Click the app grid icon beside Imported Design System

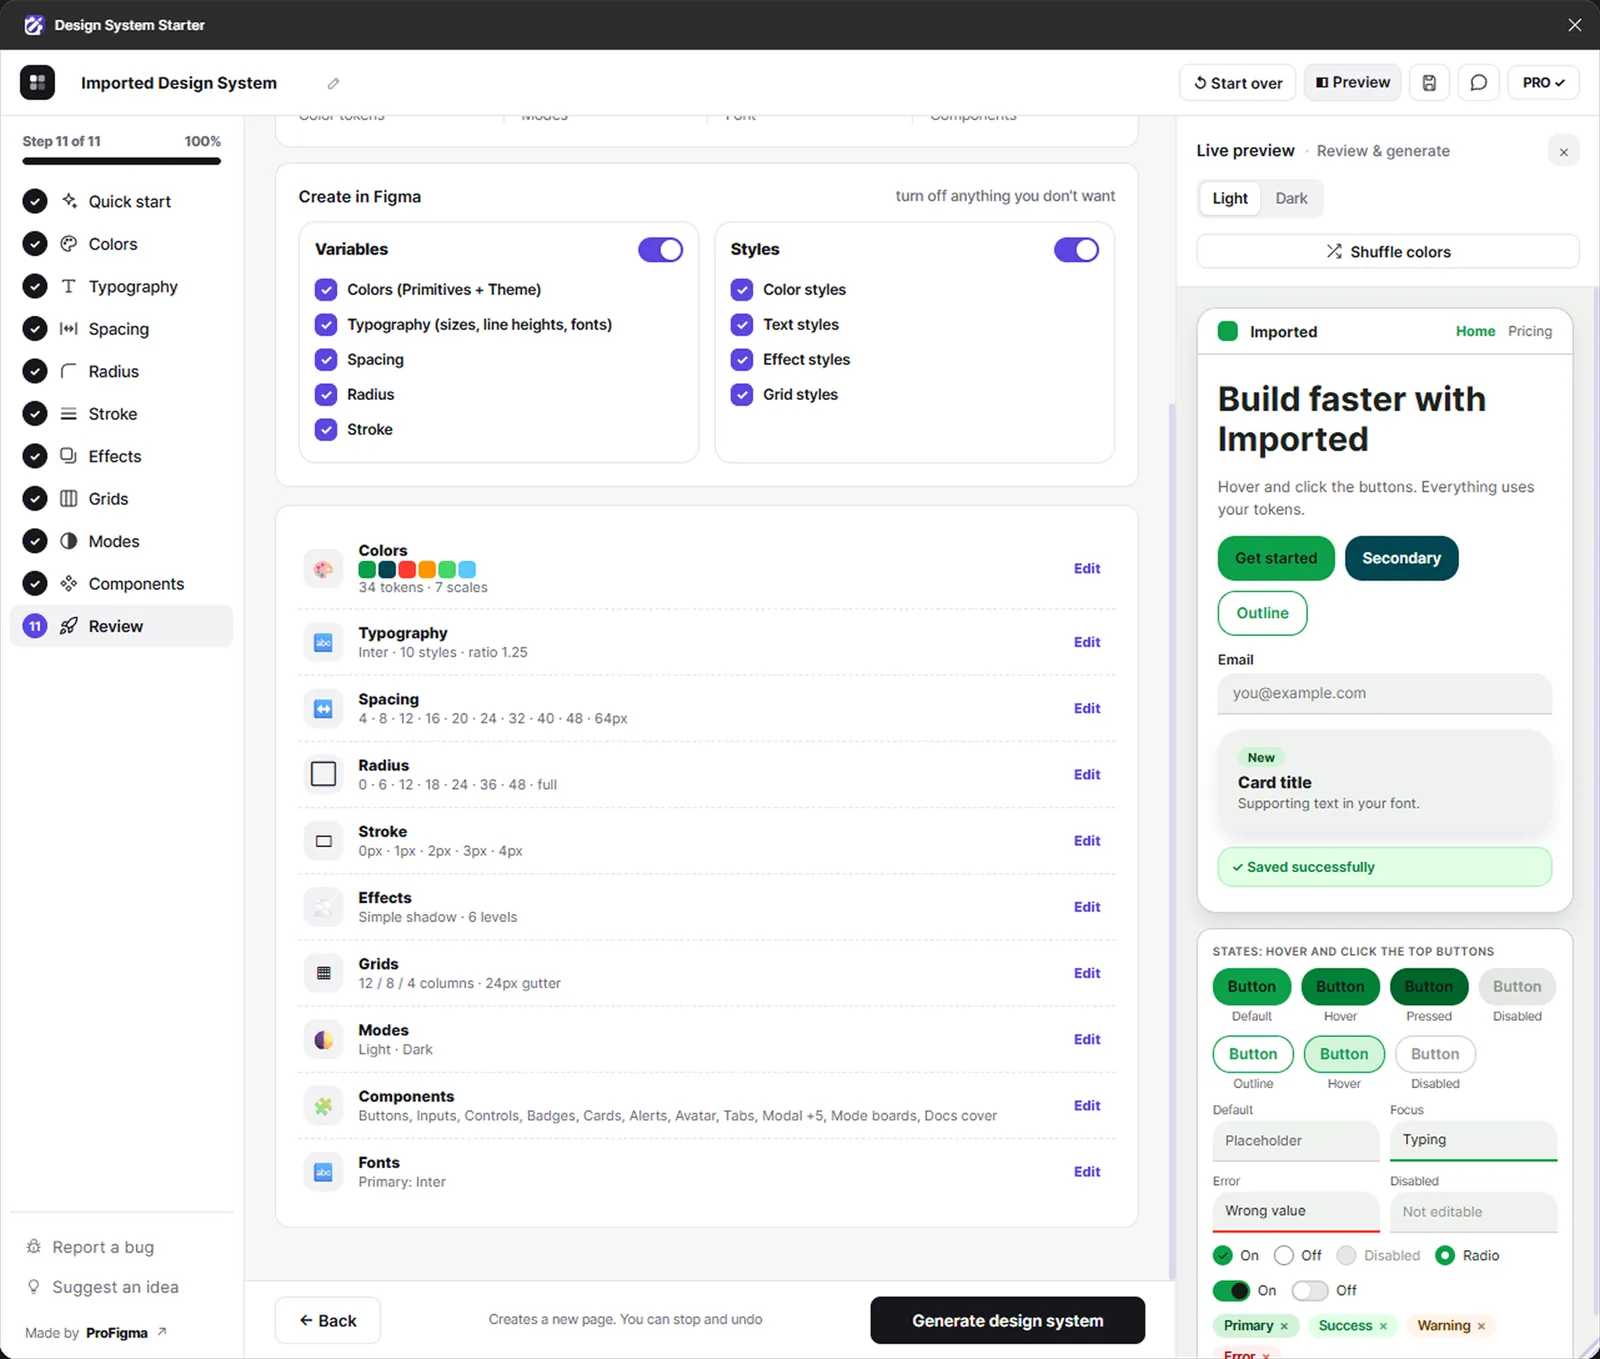pyautogui.click(x=38, y=82)
